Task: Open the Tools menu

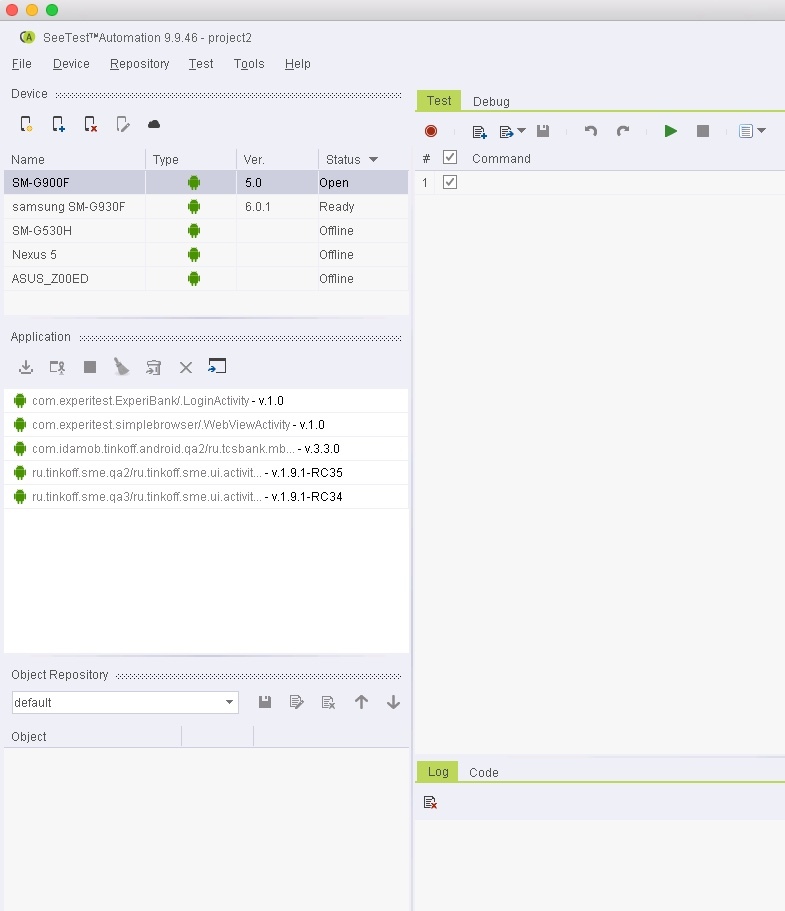Action: tap(249, 64)
